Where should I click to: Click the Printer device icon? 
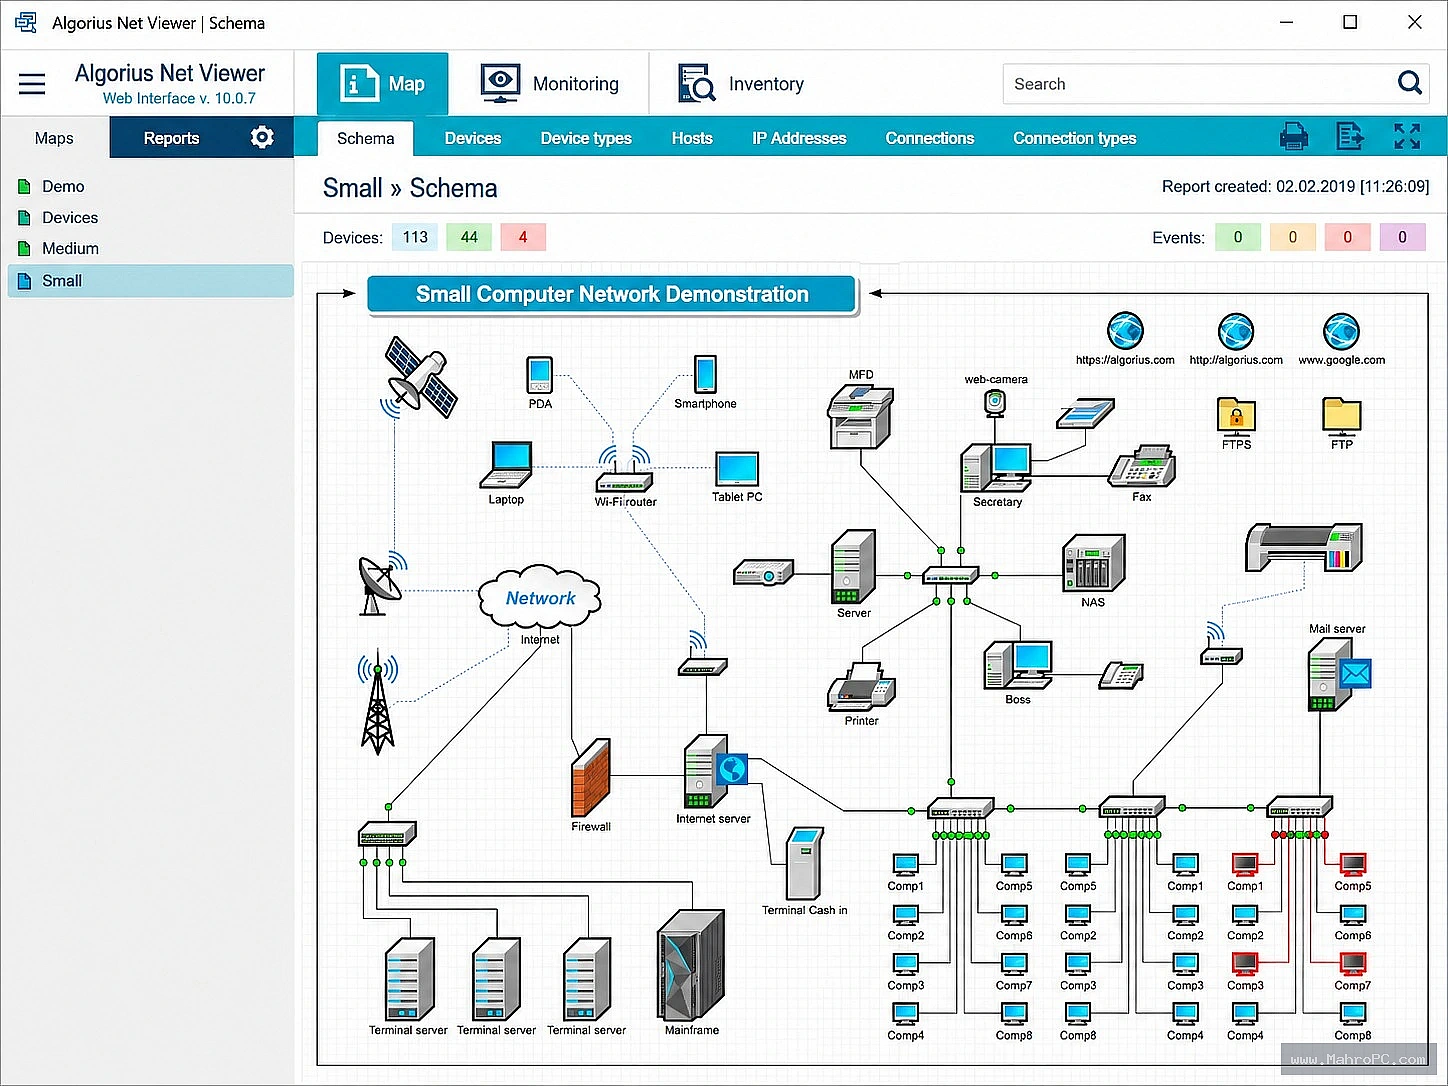pyautogui.click(x=861, y=686)
